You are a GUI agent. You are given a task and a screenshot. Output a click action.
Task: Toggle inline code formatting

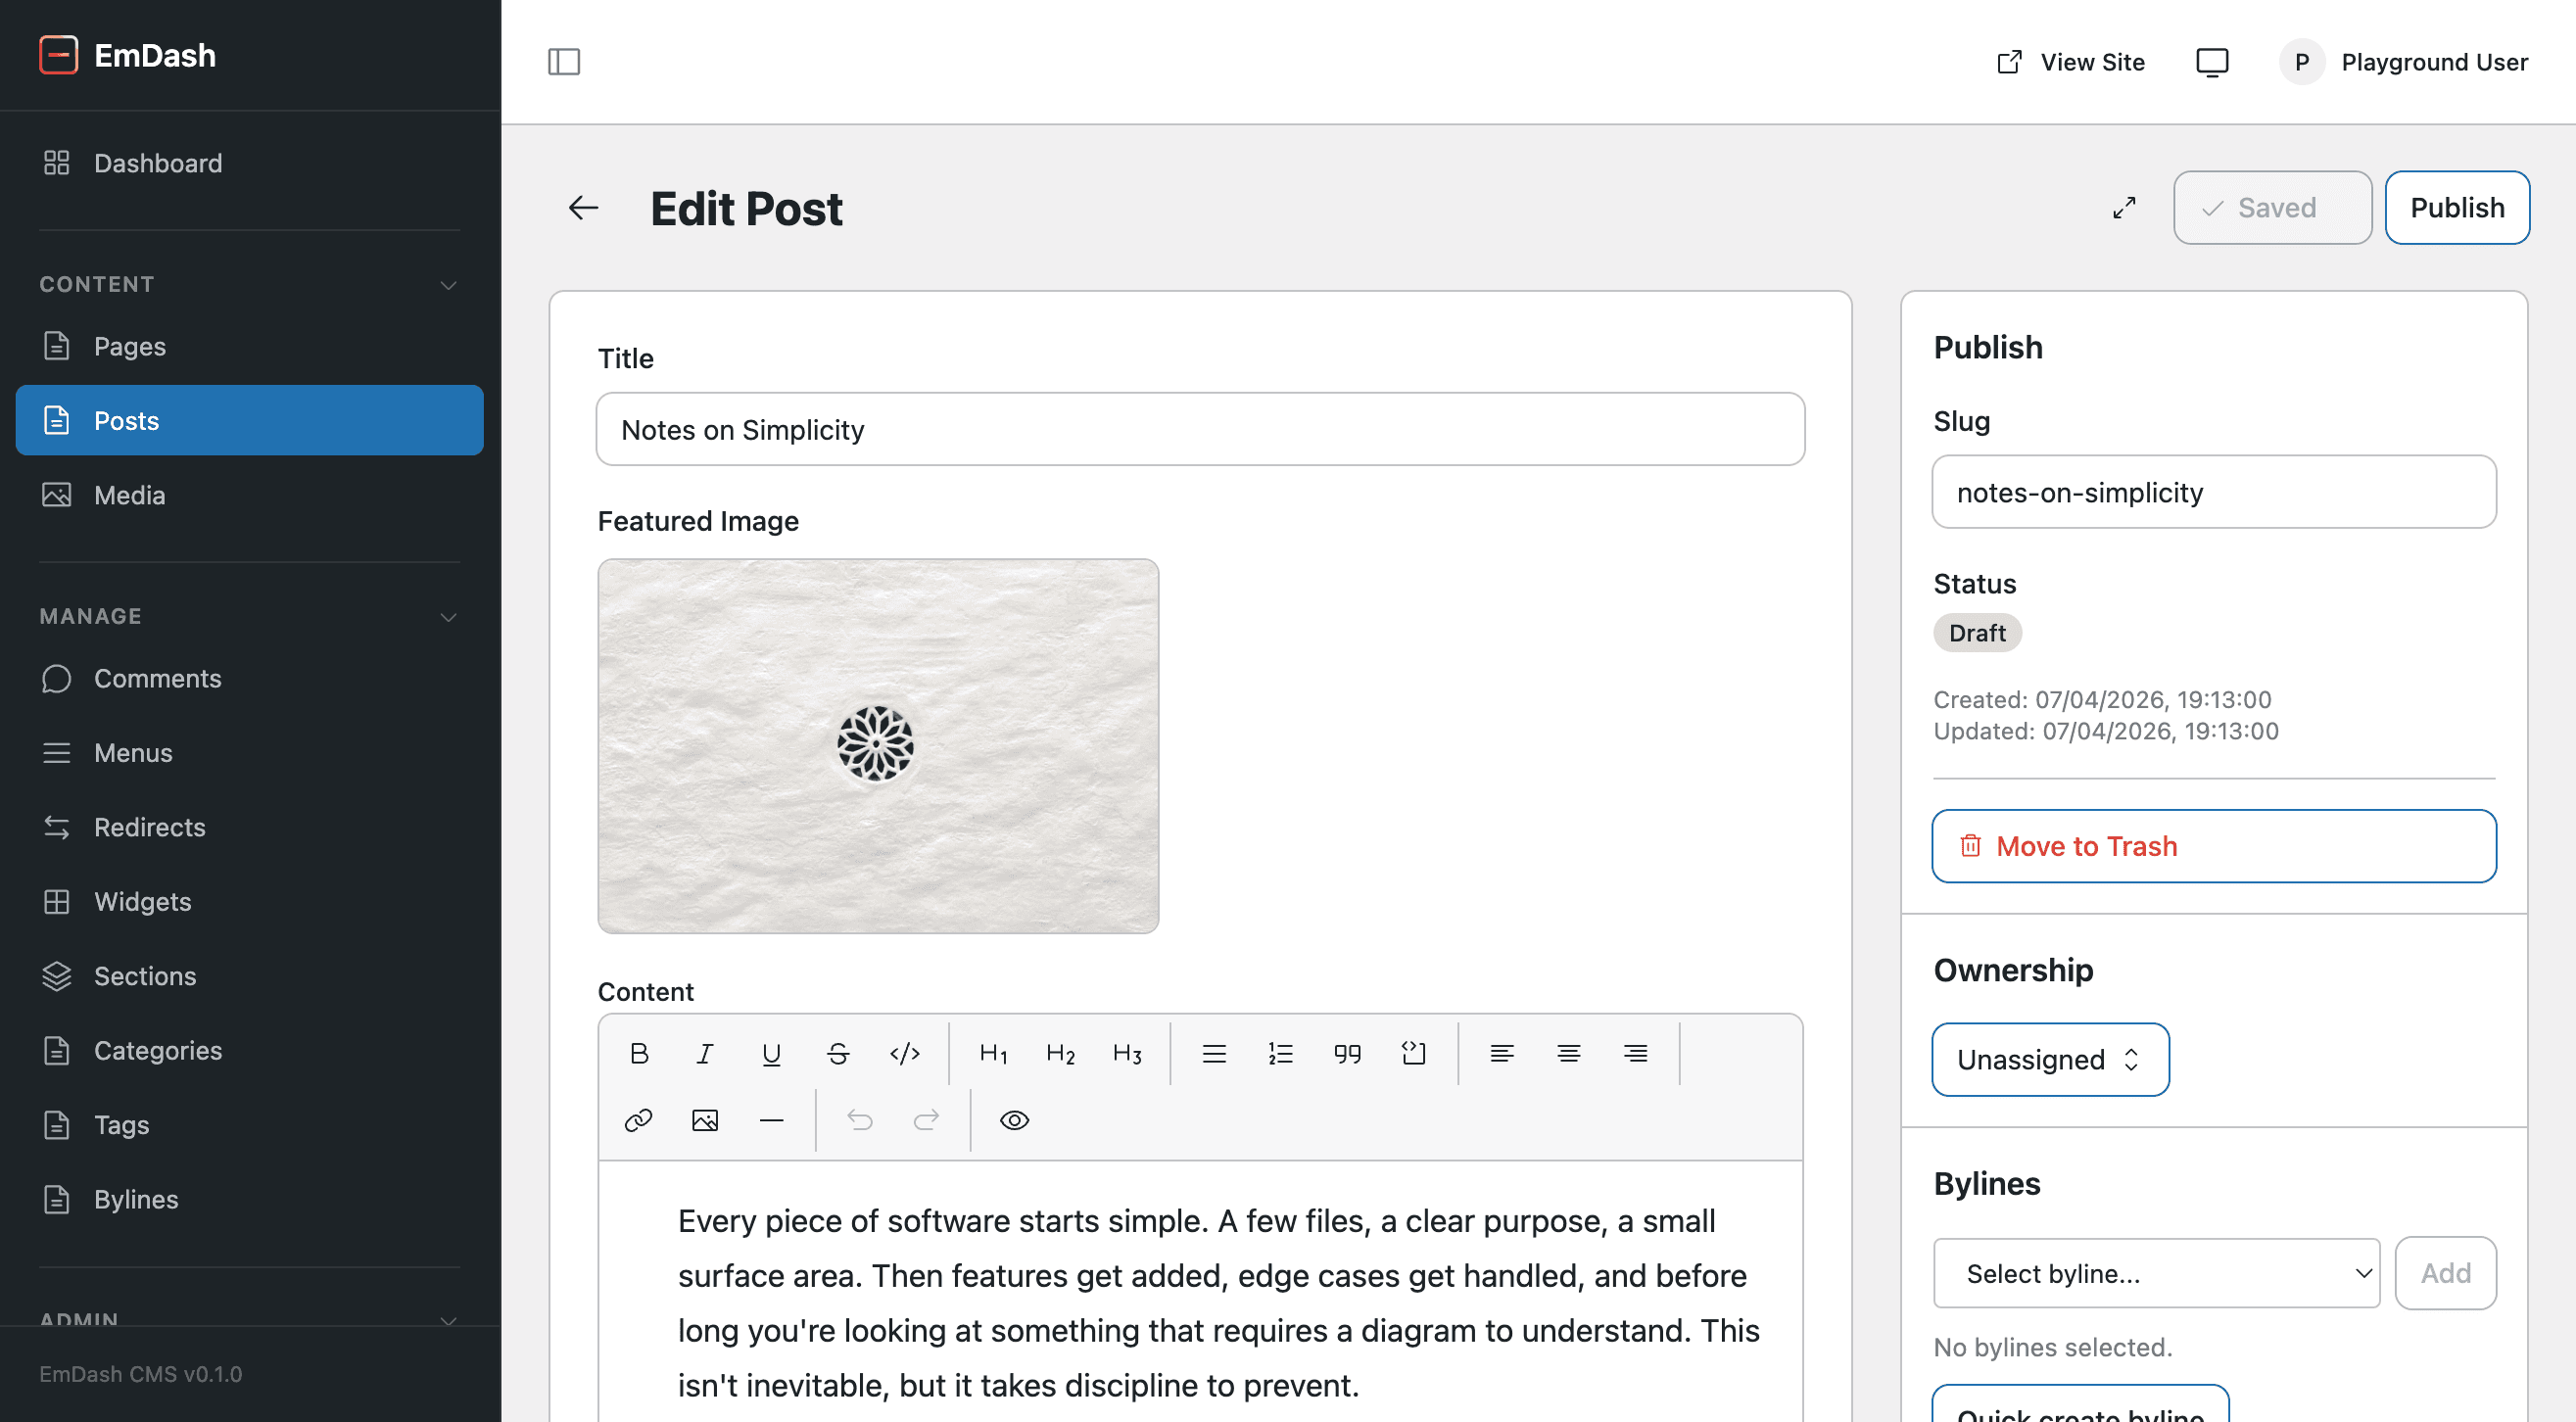pos(904,1053)
